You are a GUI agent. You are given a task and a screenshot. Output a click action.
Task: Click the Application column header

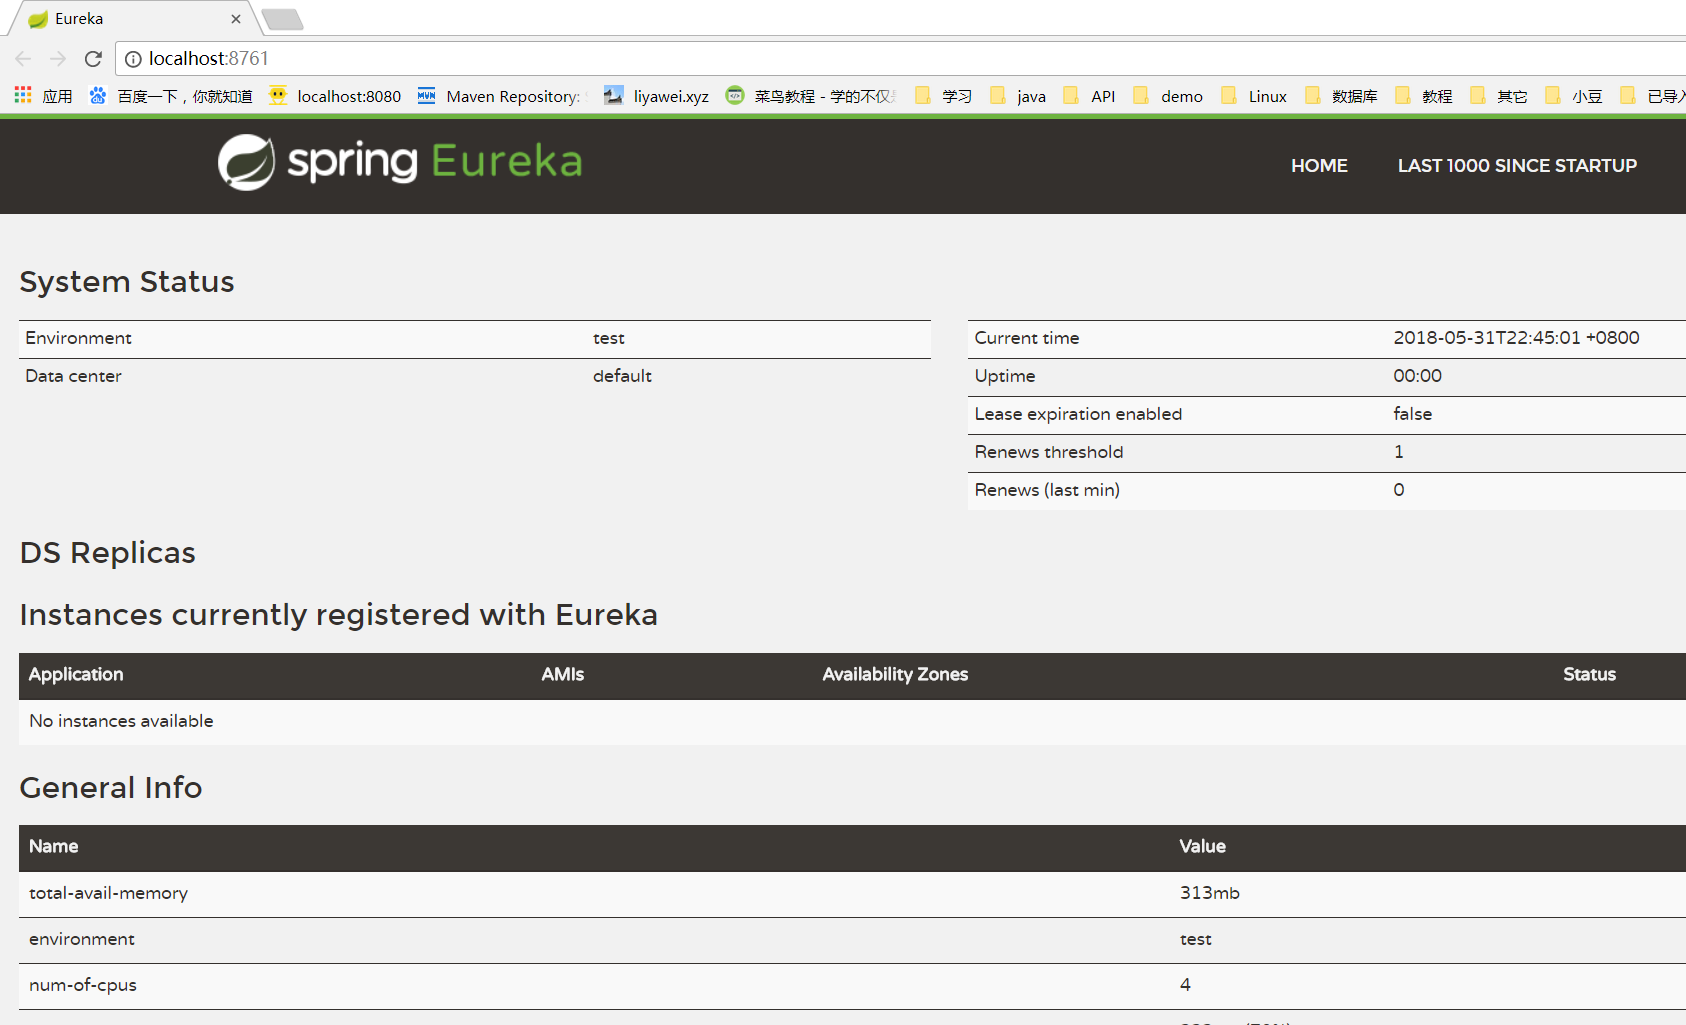pos(76,675)
